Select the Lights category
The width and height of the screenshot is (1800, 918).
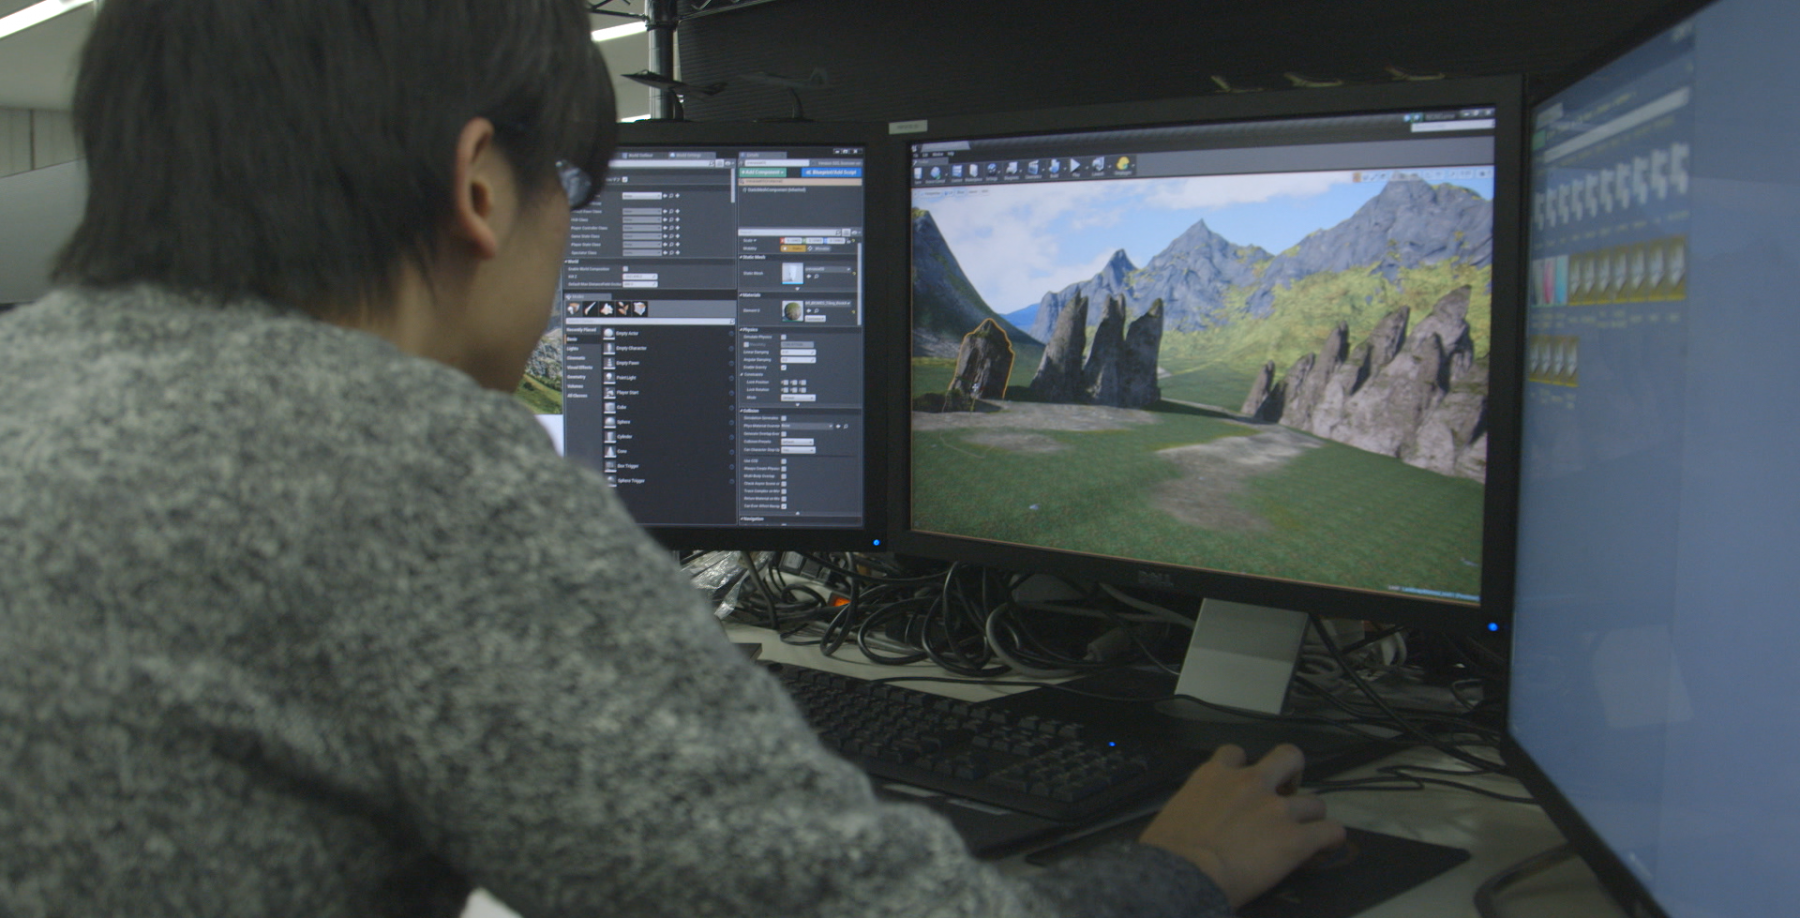click(573, 349)
